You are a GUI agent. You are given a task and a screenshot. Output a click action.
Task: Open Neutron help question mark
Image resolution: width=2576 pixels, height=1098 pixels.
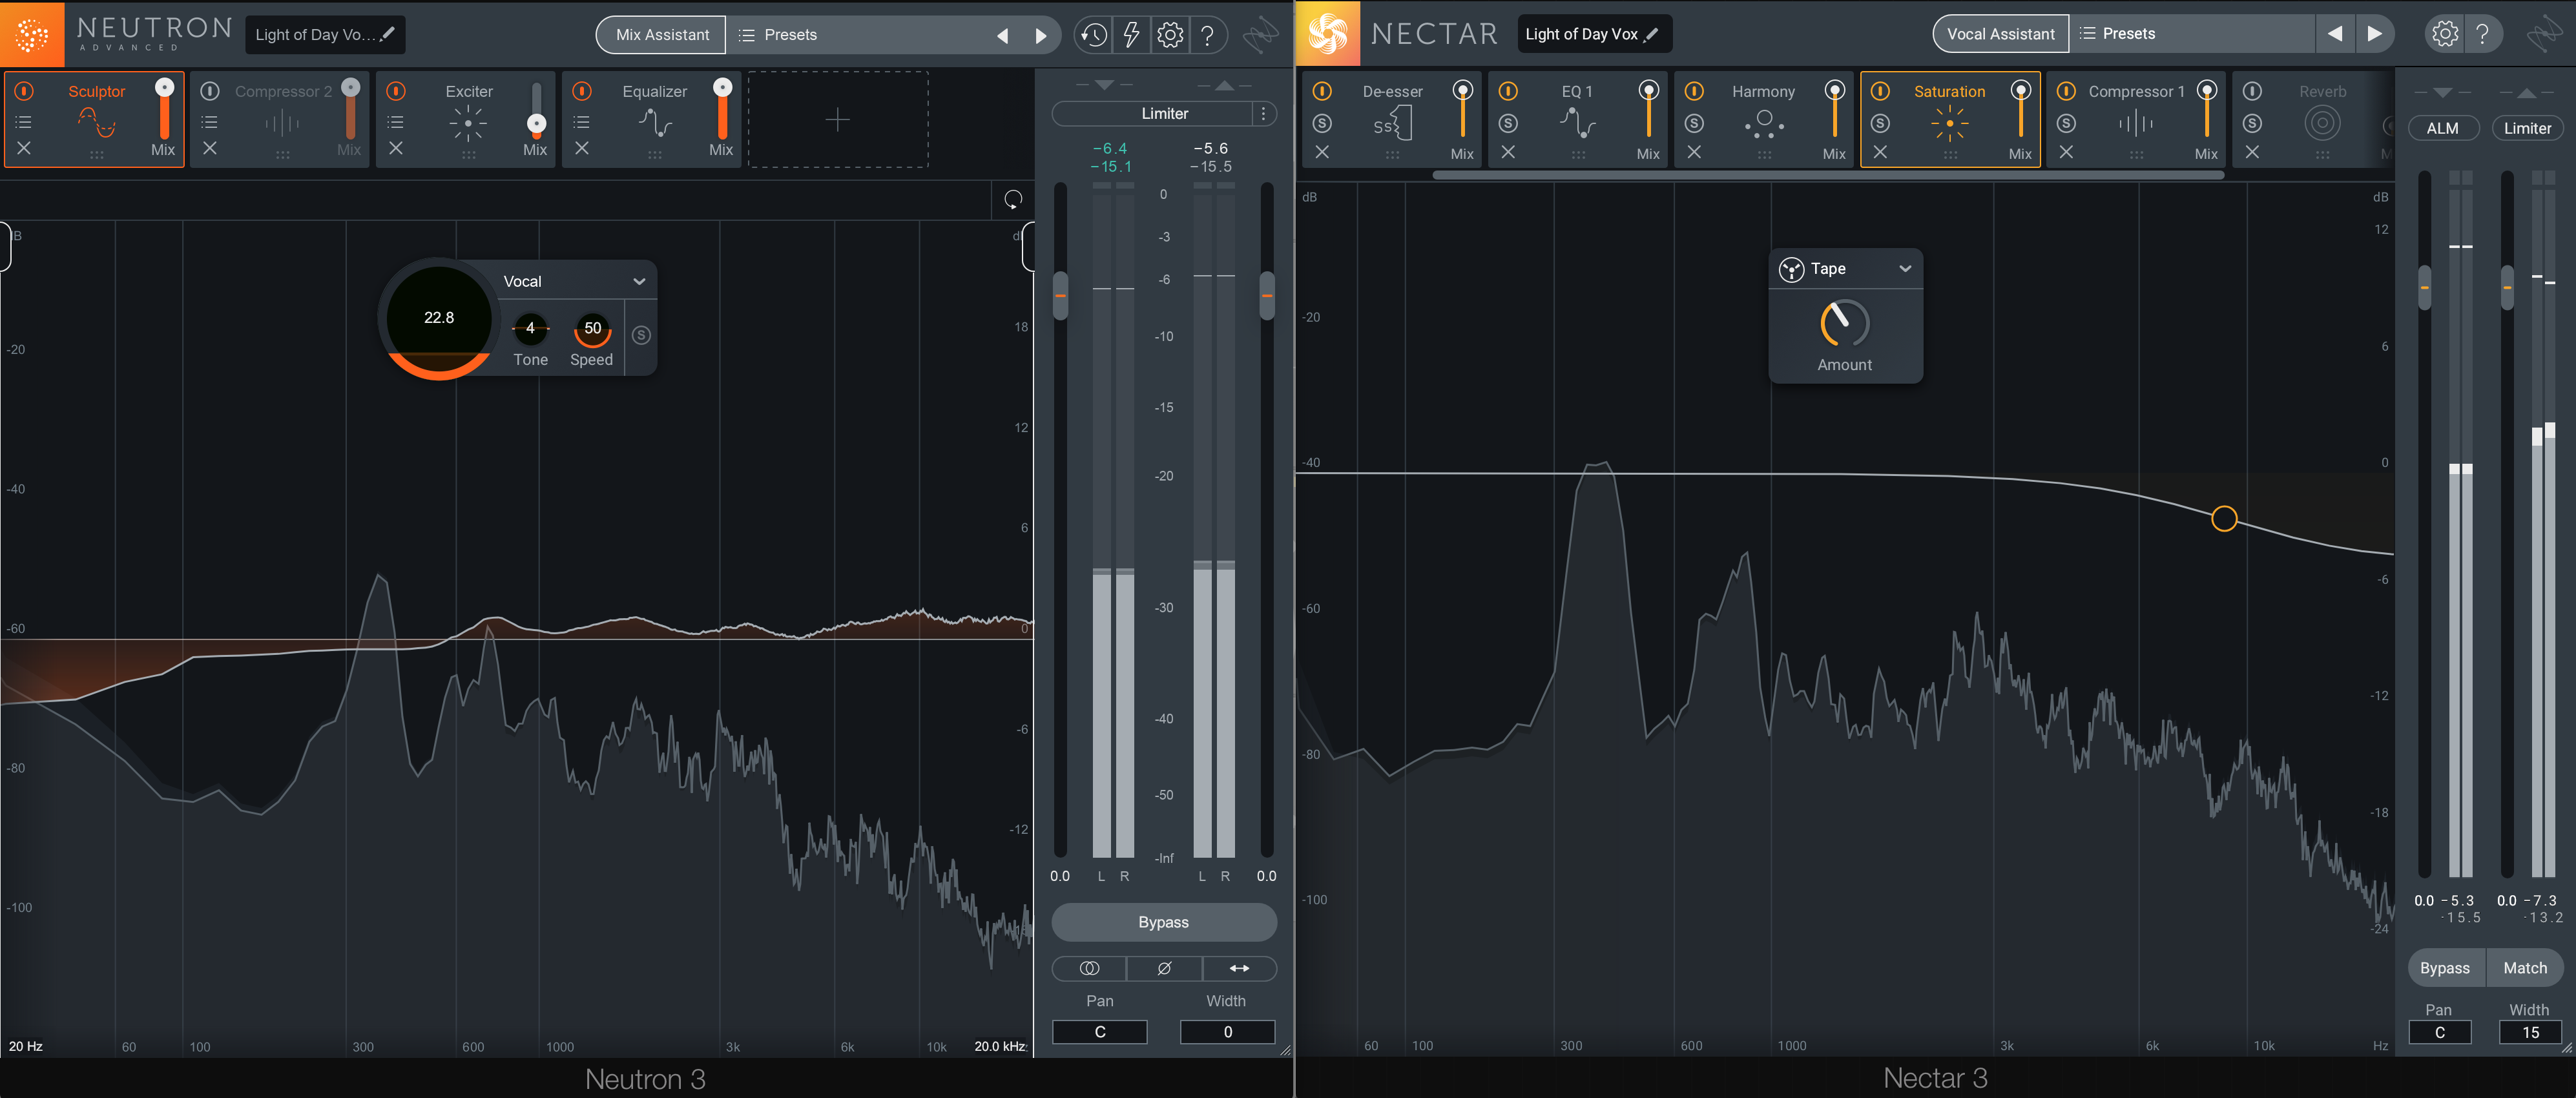(1208, 35)
